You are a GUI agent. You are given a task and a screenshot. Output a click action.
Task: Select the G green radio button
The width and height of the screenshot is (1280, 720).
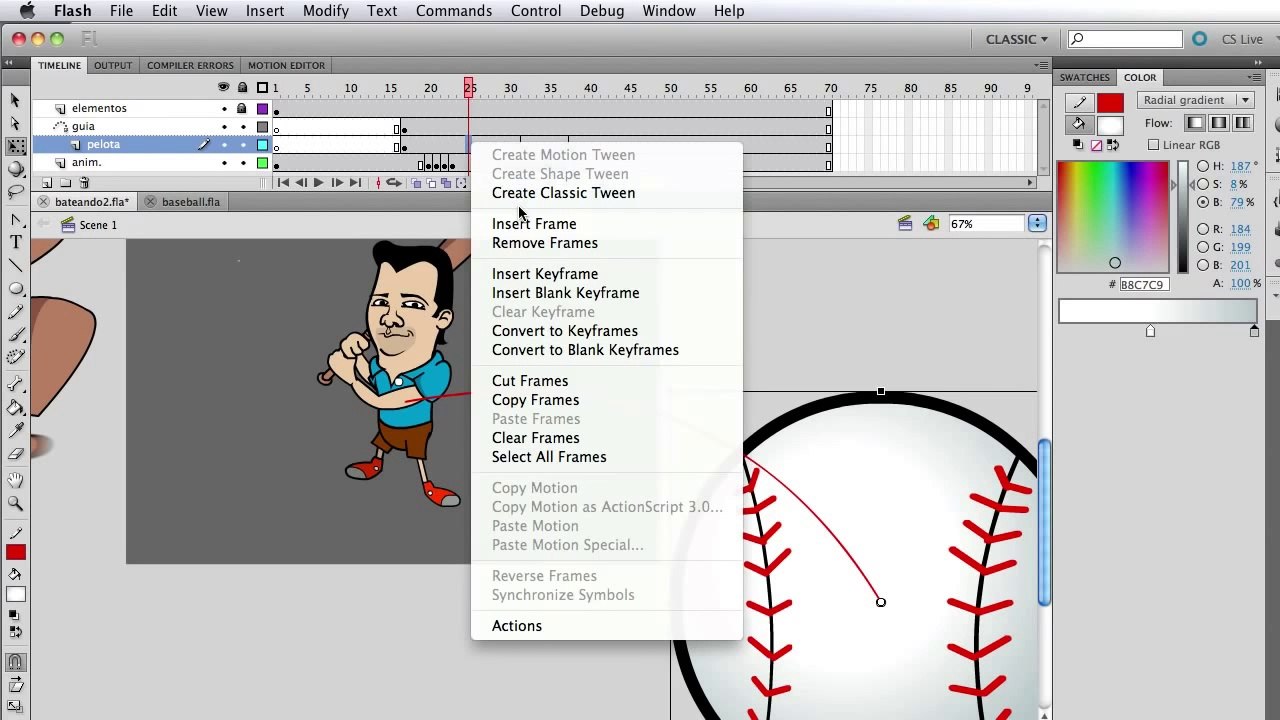pos(1203,247)
